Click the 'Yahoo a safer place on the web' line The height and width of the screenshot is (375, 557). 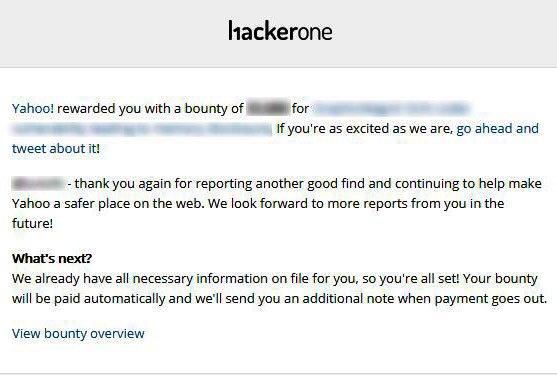[x=258, y=203]
